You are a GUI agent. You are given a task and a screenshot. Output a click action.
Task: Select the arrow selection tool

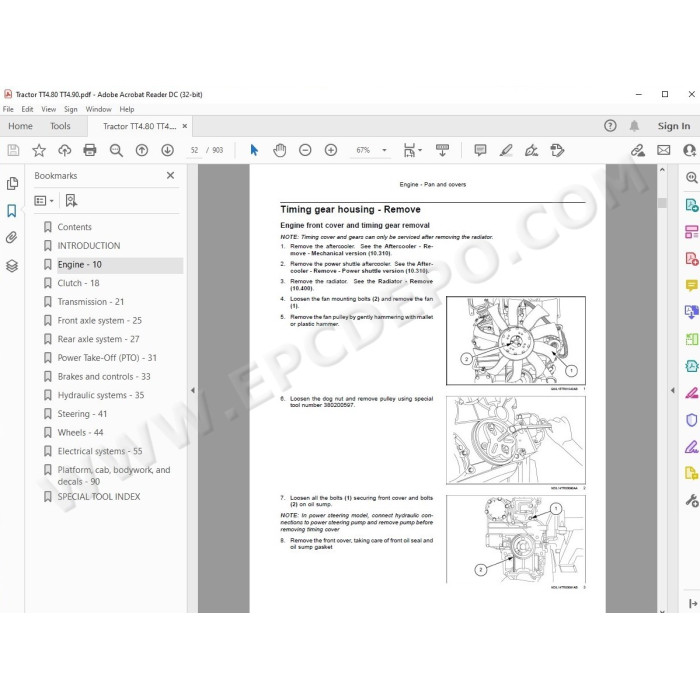254,150
